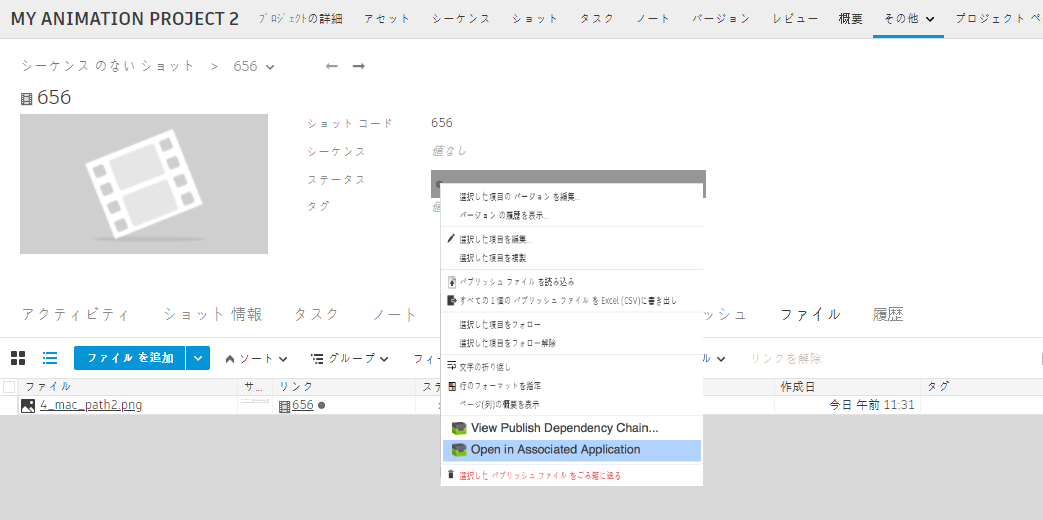
Task: Open the ノート tab in top navigation
Action: click(x=653, y=19)
